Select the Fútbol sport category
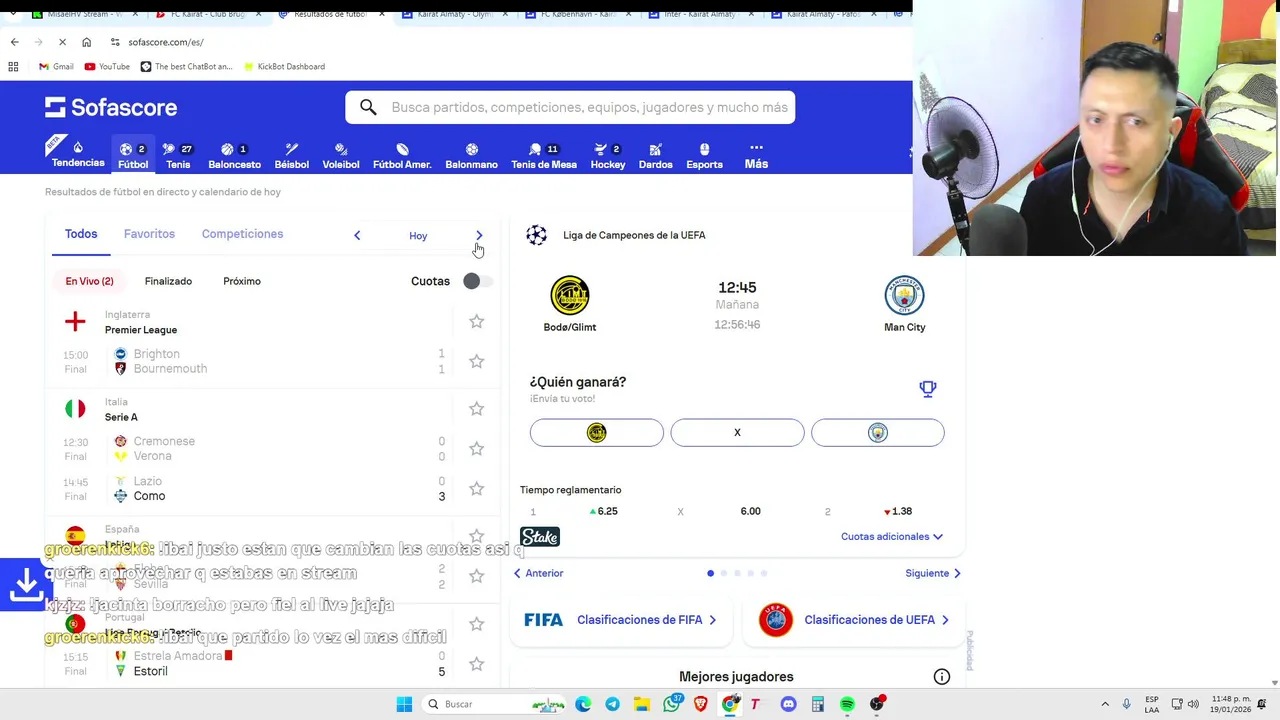The image size is (1280, 720). pyautogui.click(x=133, y=155)
